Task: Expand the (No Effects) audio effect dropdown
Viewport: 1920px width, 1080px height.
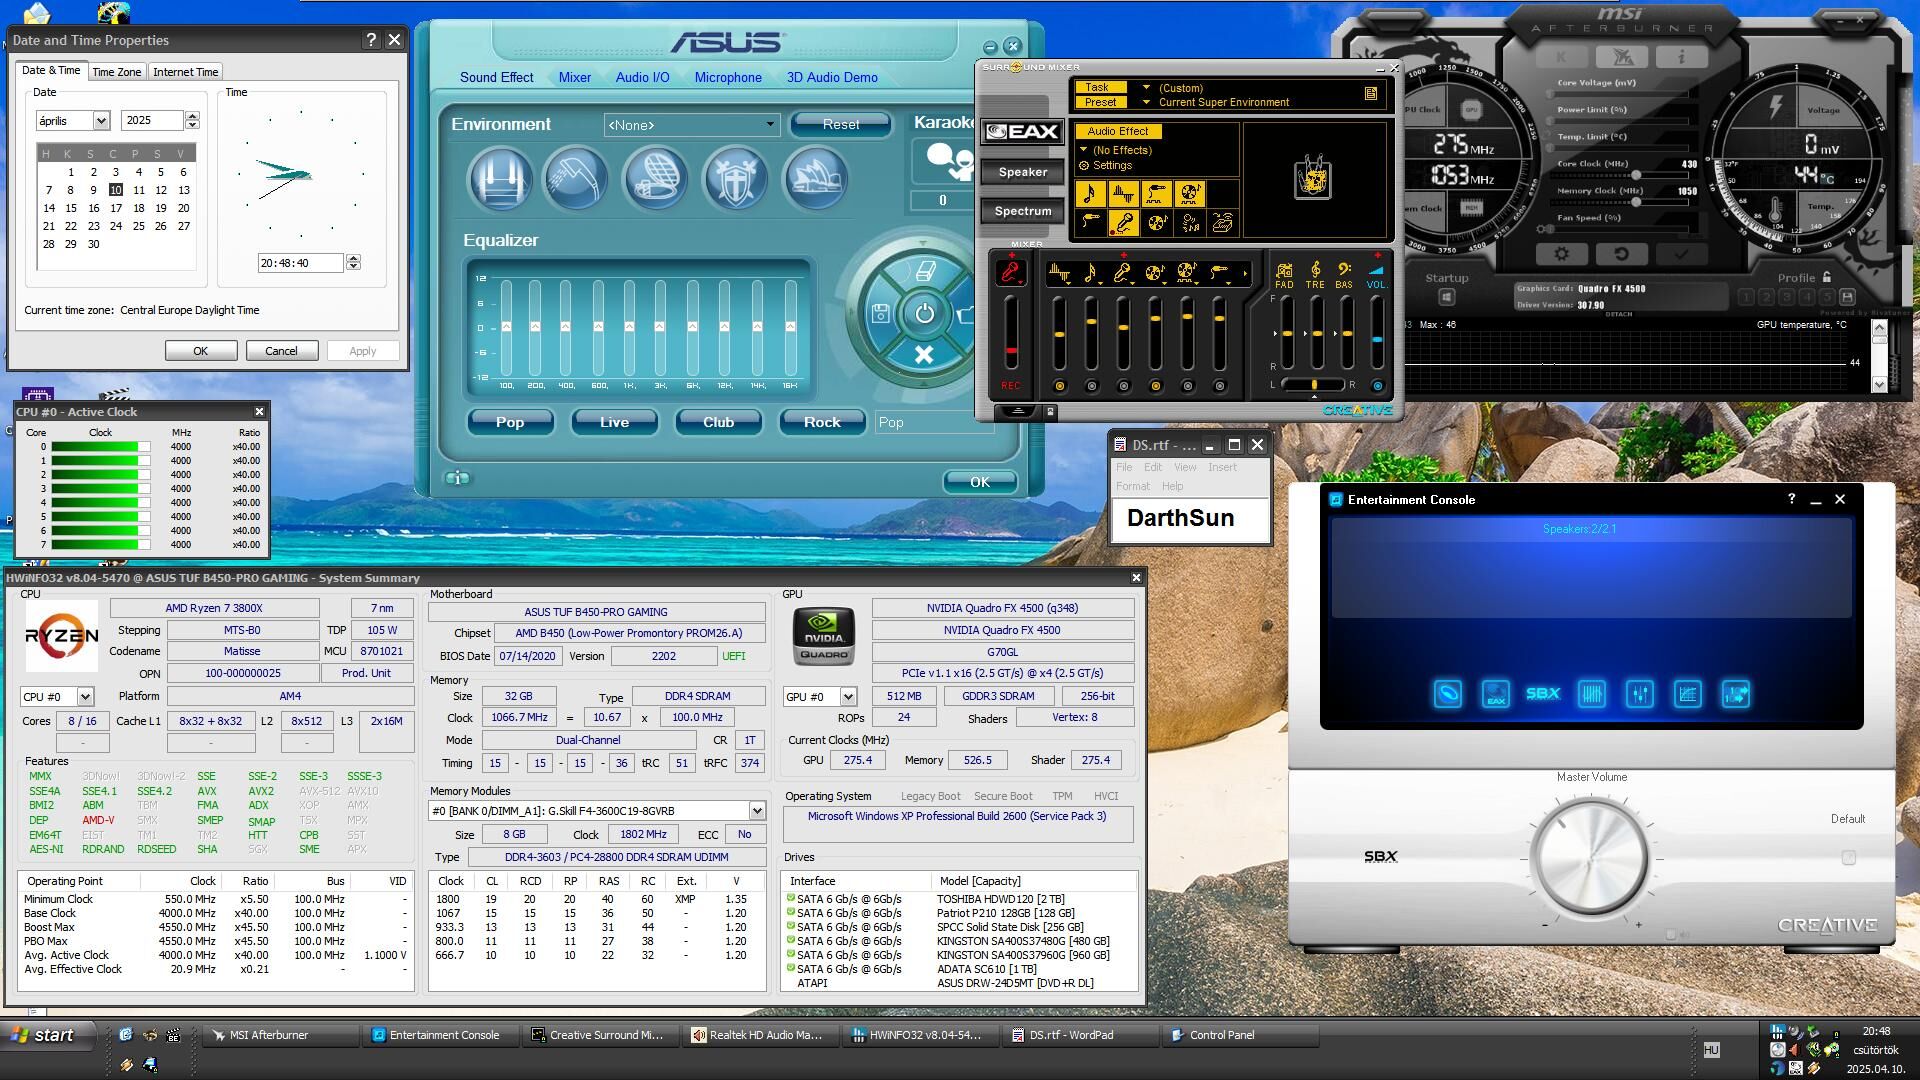Action: [x=1083, y=150]
